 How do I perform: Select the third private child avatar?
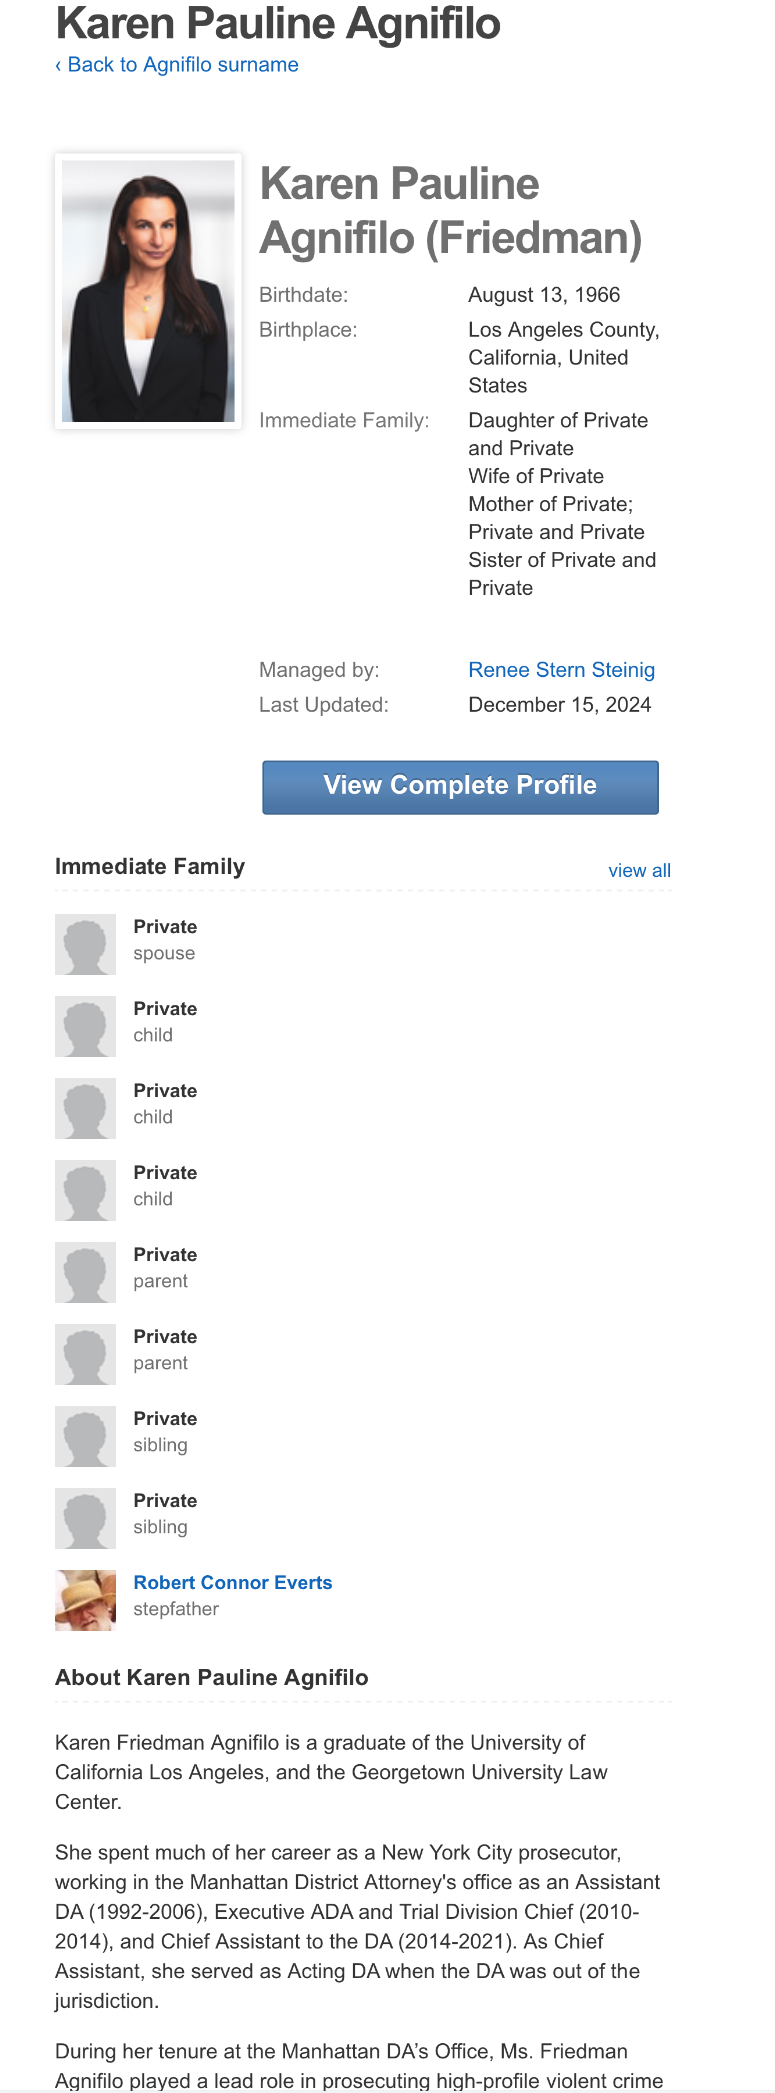pyautogui.click(x=85, y=1190)
